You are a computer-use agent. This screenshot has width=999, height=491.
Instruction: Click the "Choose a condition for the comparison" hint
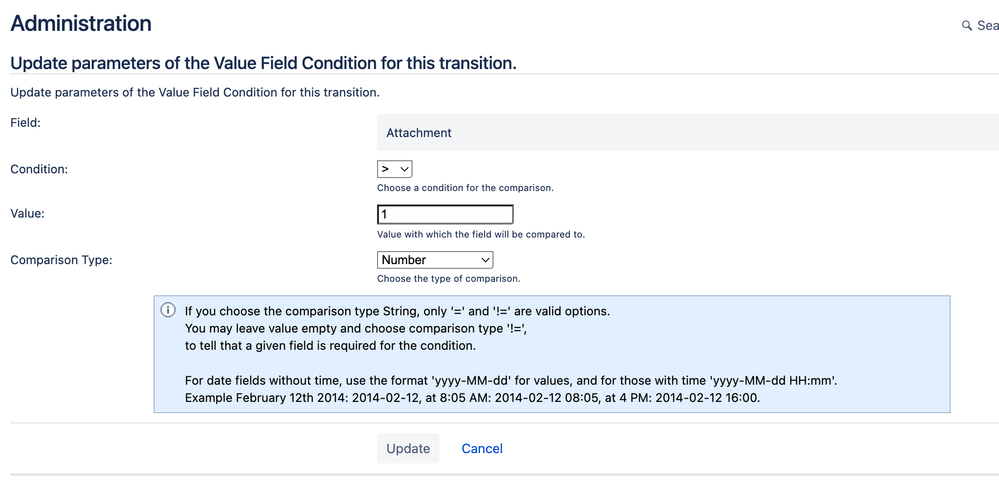click(465, 188)
